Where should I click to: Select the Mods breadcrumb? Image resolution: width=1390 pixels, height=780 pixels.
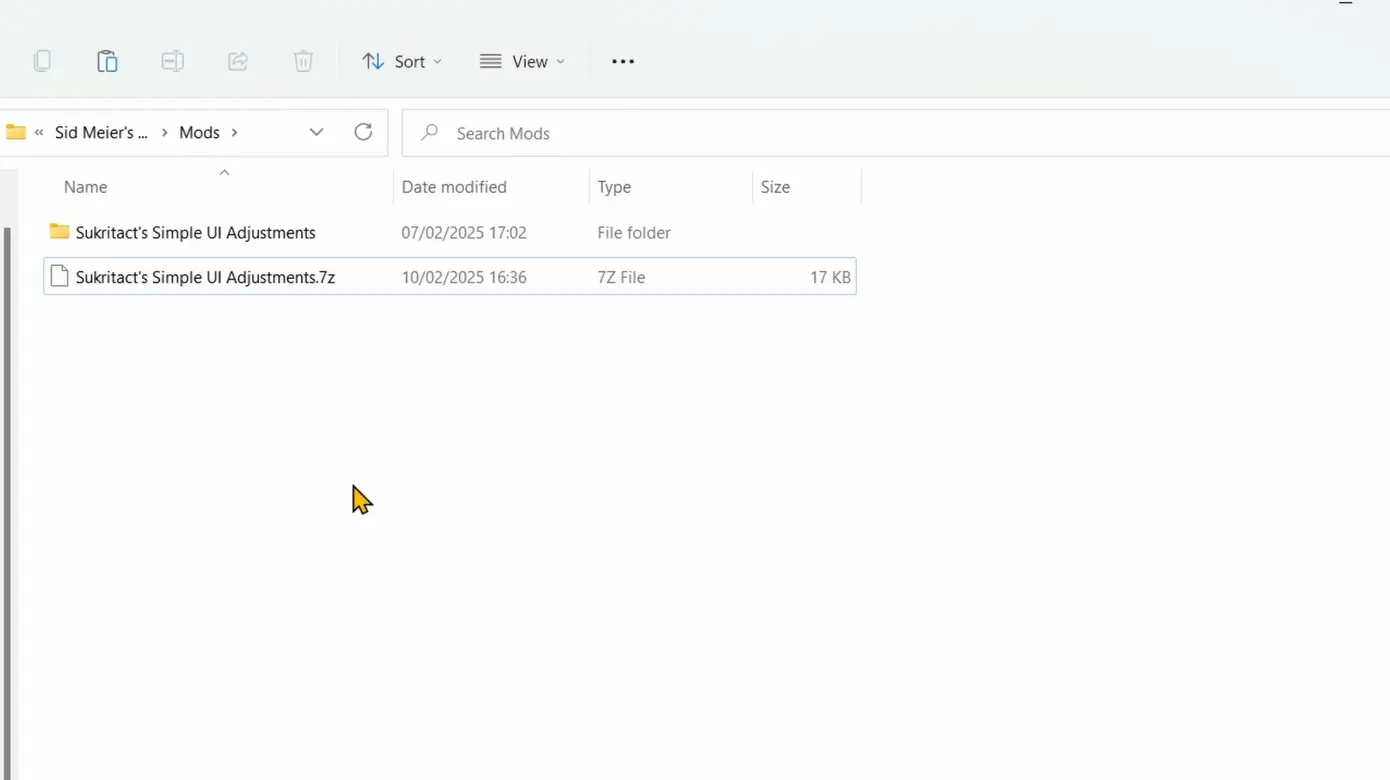tap(199, 132)
